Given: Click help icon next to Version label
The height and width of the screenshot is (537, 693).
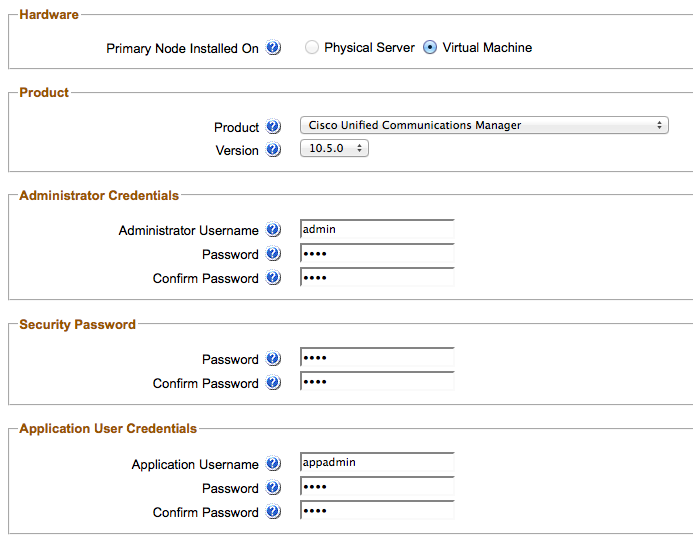Looking at the screenshot, I should coord(273,150).
